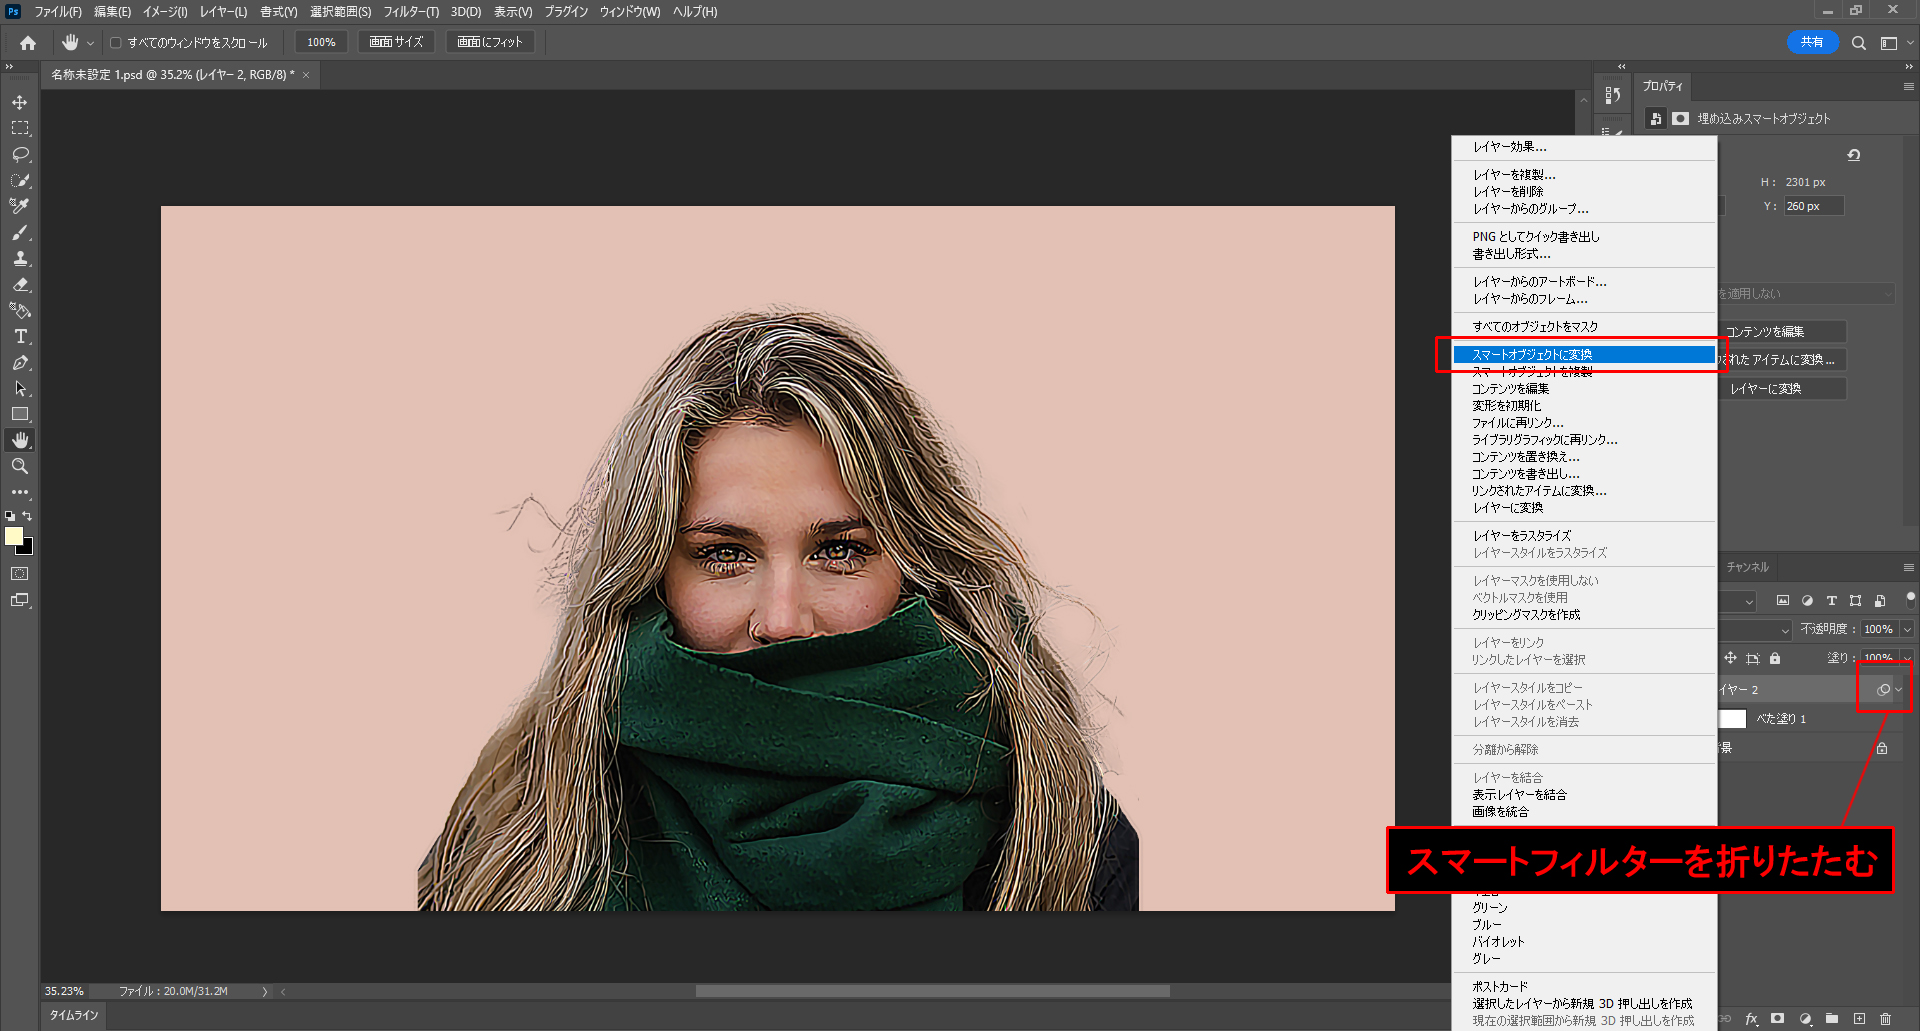Image resolution: width=1920 pixels, height=1031 pixels.
Task: Select the Horizontal Type tool
Action: [20, 337]
